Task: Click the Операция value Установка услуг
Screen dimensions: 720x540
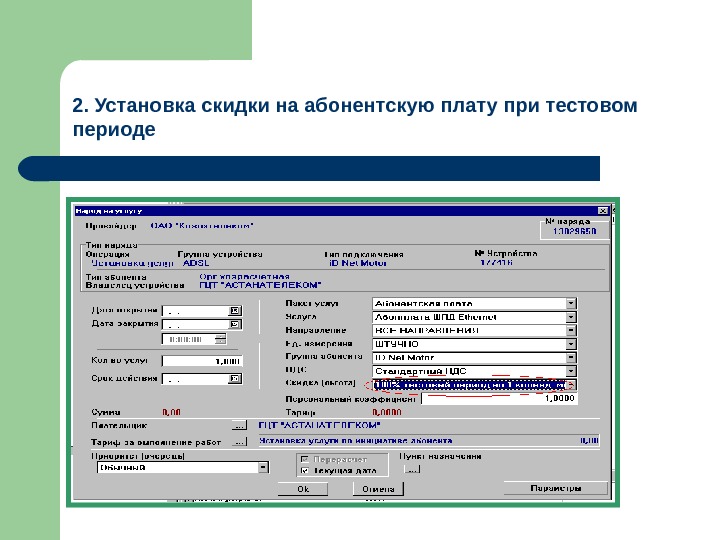Action: point(133,263)
